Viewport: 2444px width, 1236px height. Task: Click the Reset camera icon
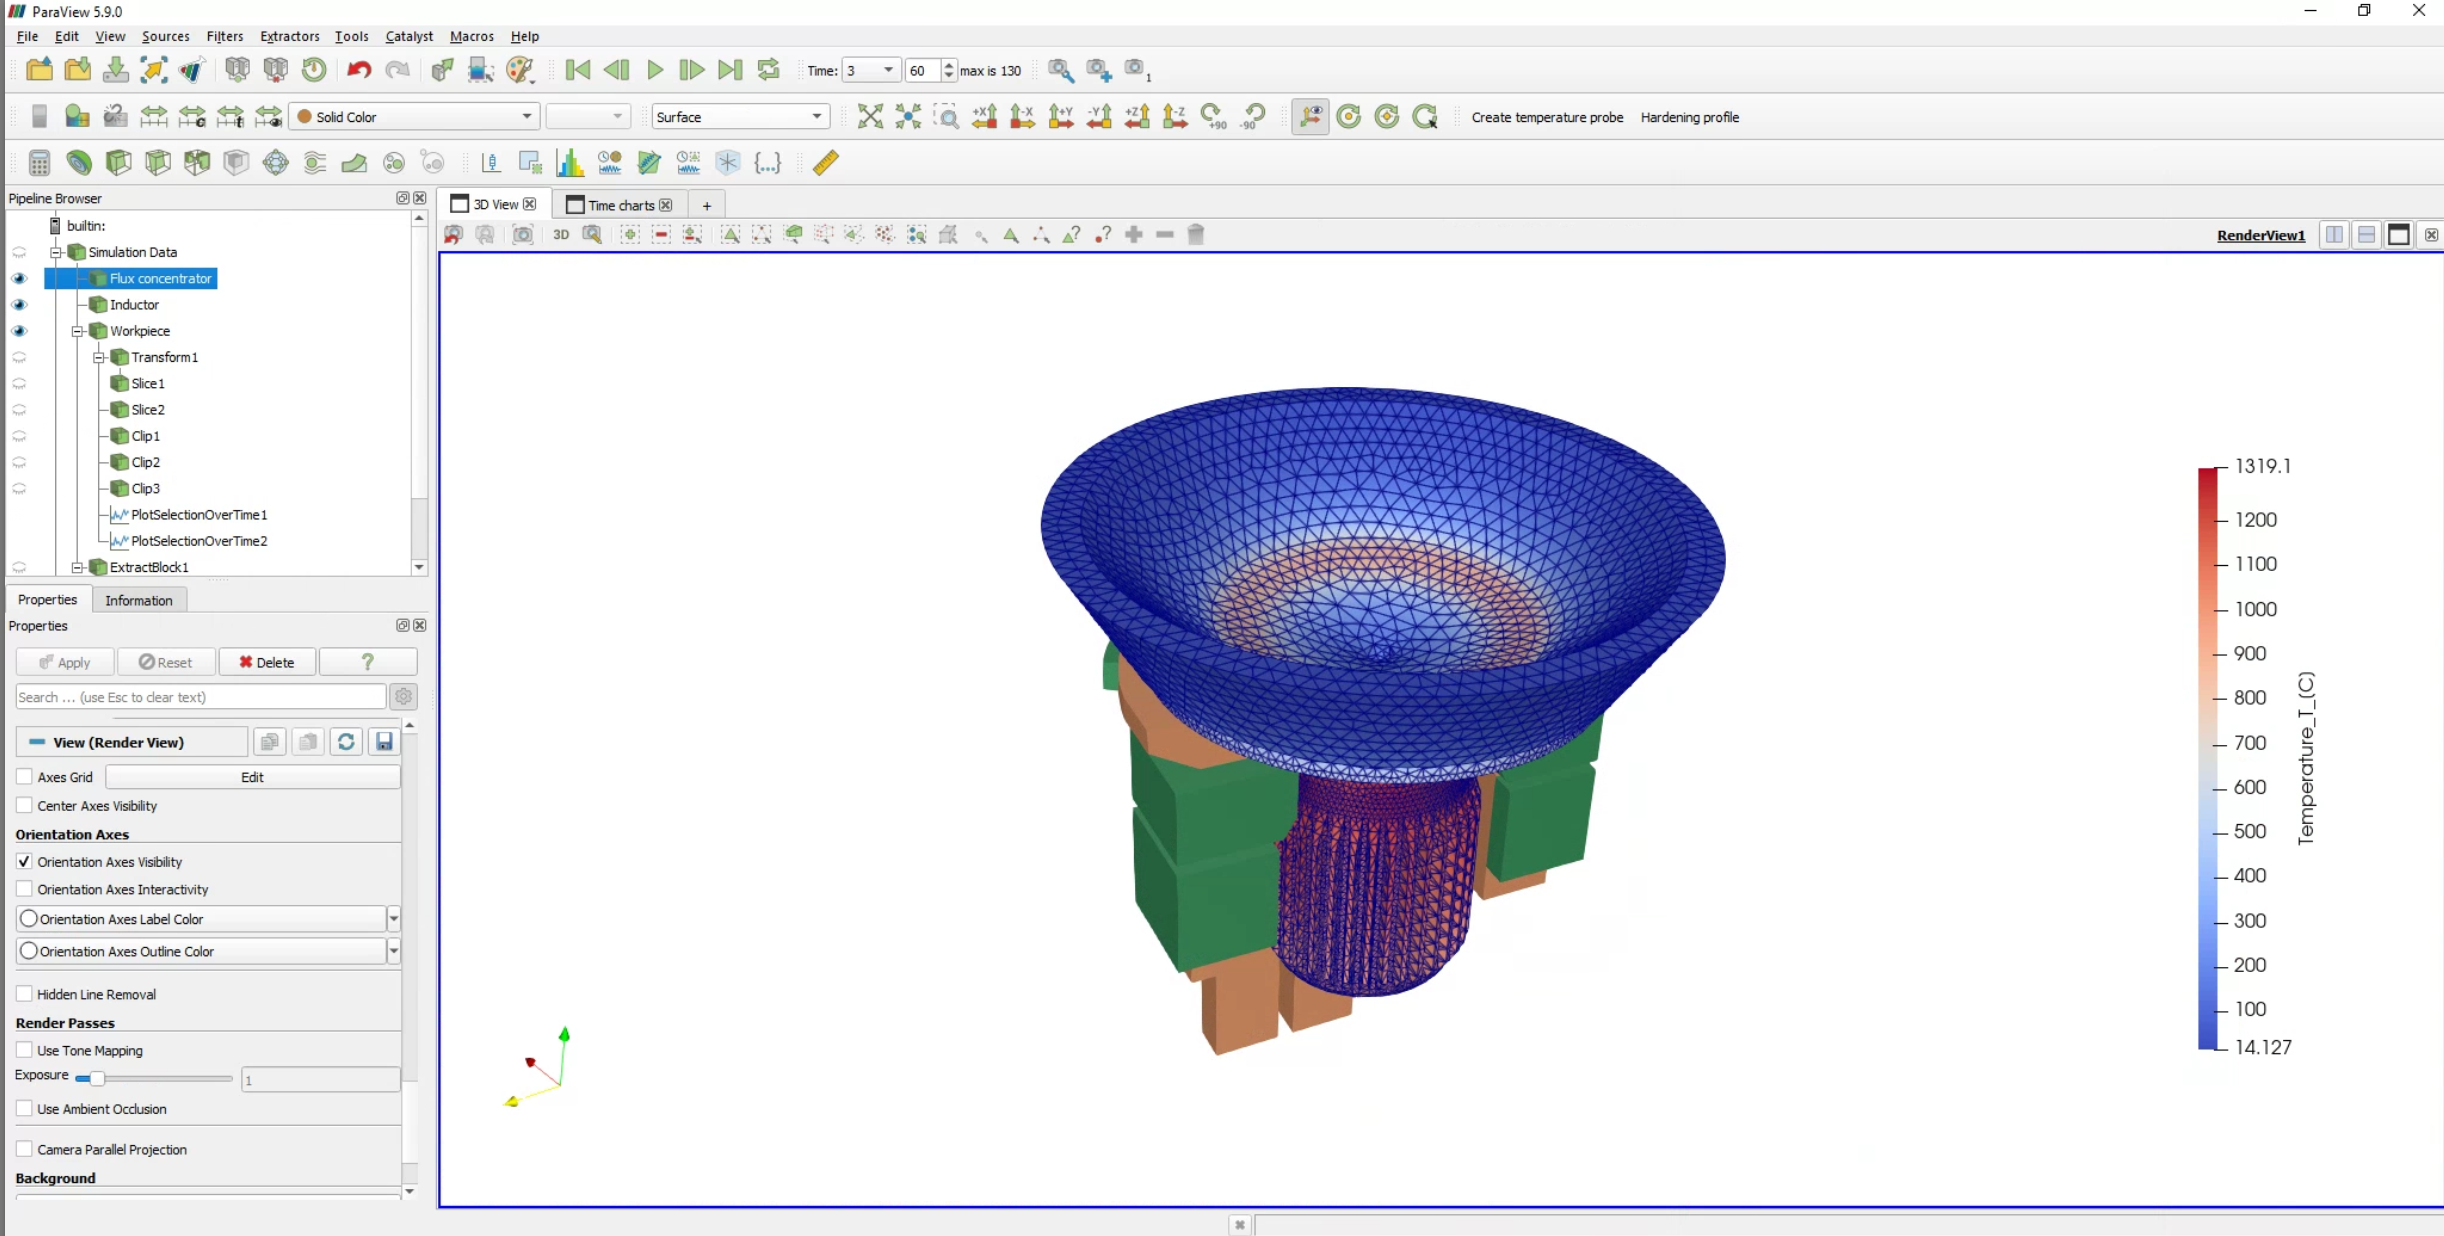pos(870,117)
